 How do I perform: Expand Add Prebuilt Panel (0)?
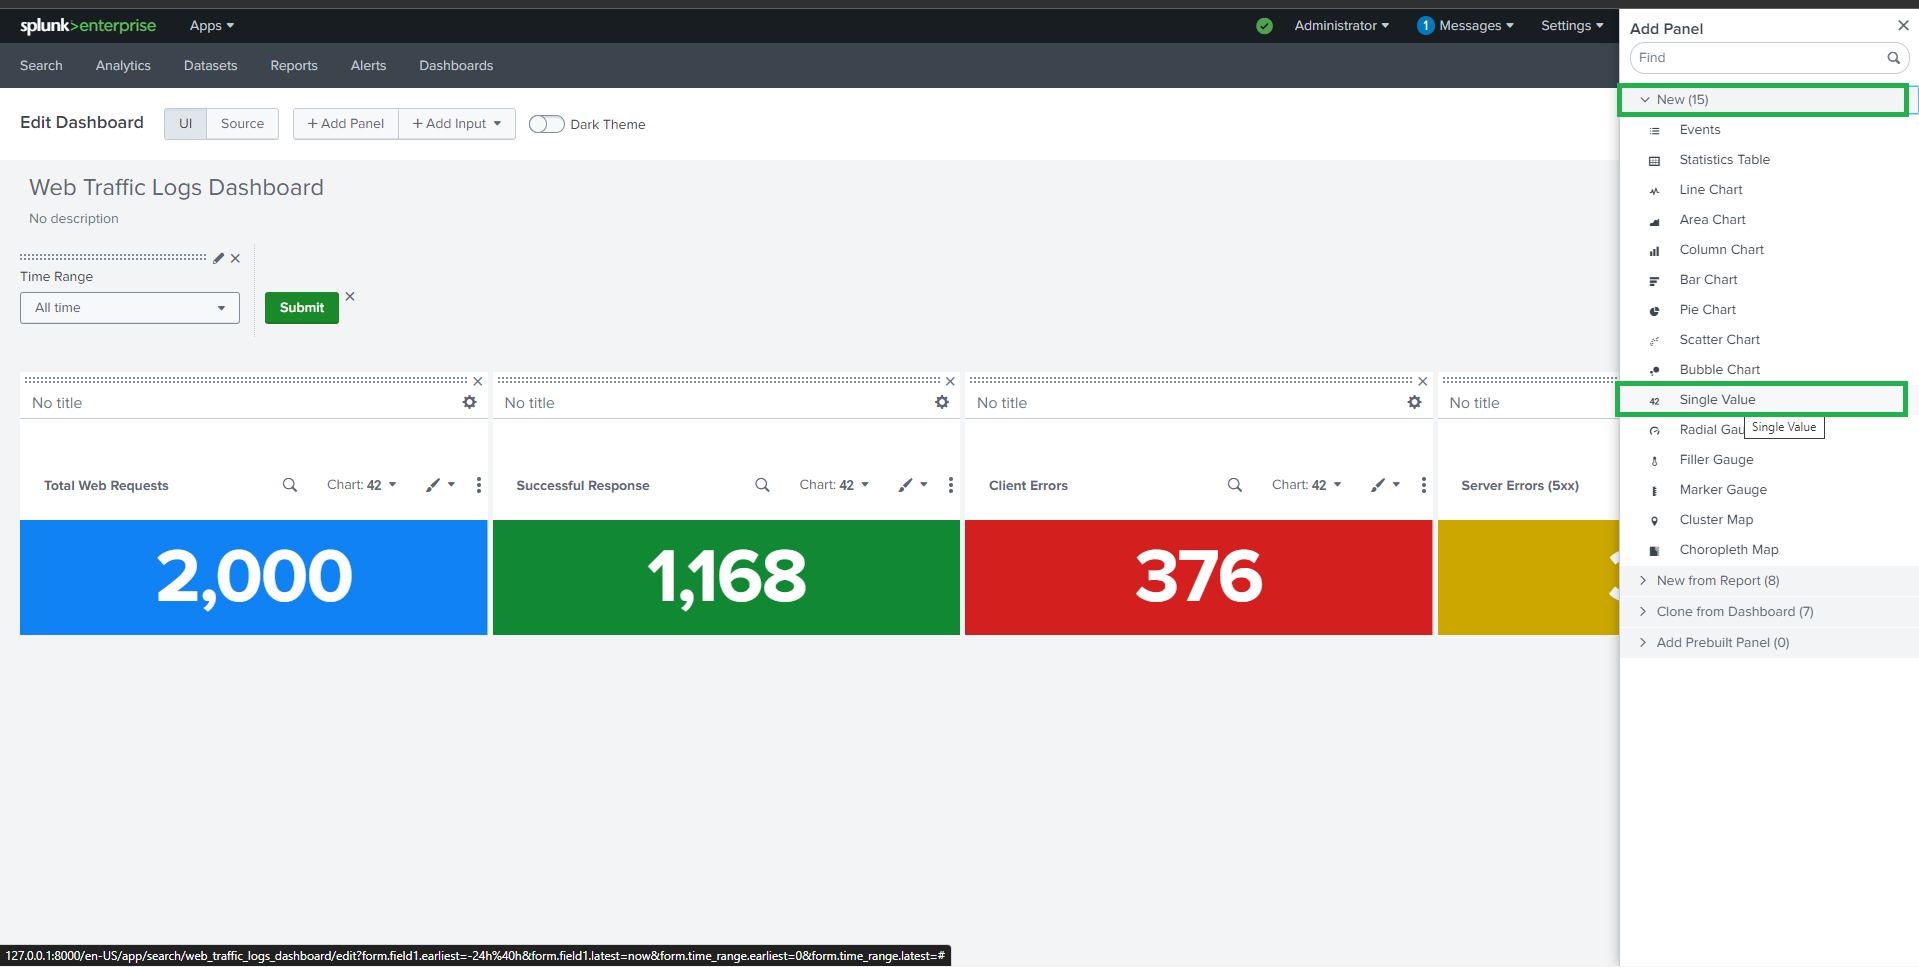1768,643
